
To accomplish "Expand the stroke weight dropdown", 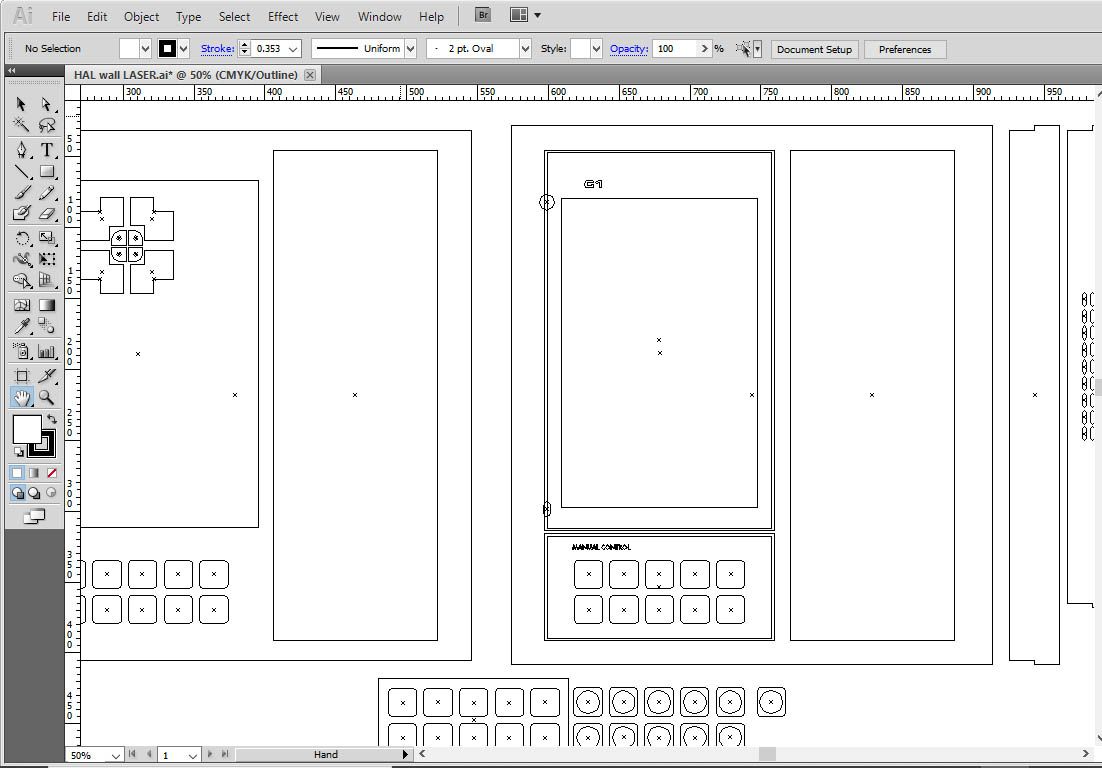I will (x=293, y=48).
